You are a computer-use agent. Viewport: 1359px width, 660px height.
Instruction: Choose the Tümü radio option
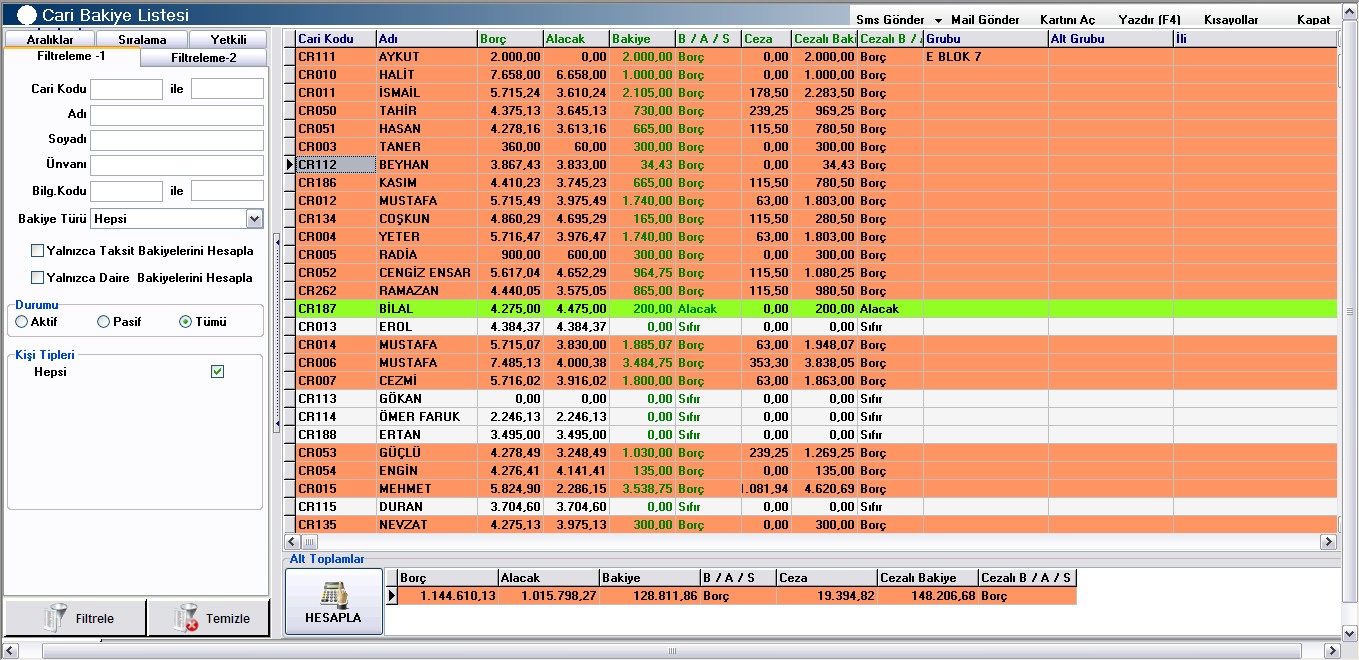tap(185, 322)
